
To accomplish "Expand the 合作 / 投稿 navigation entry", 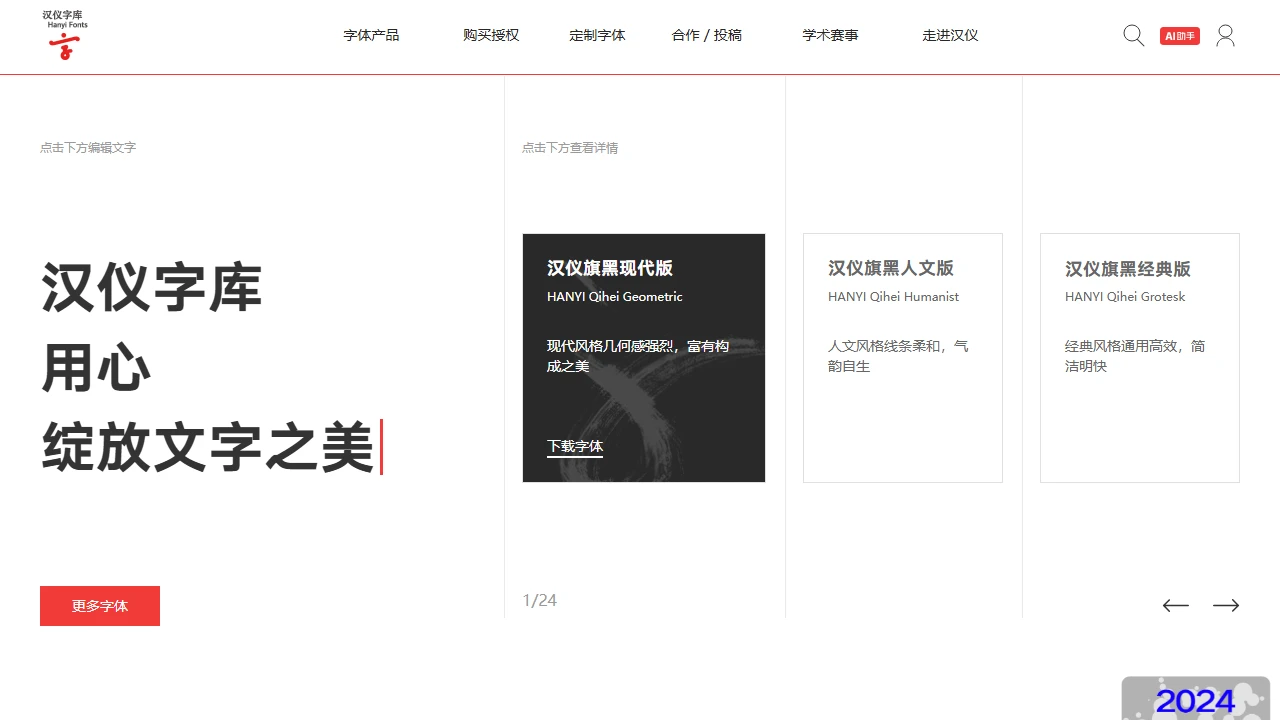I will point(707,34).
